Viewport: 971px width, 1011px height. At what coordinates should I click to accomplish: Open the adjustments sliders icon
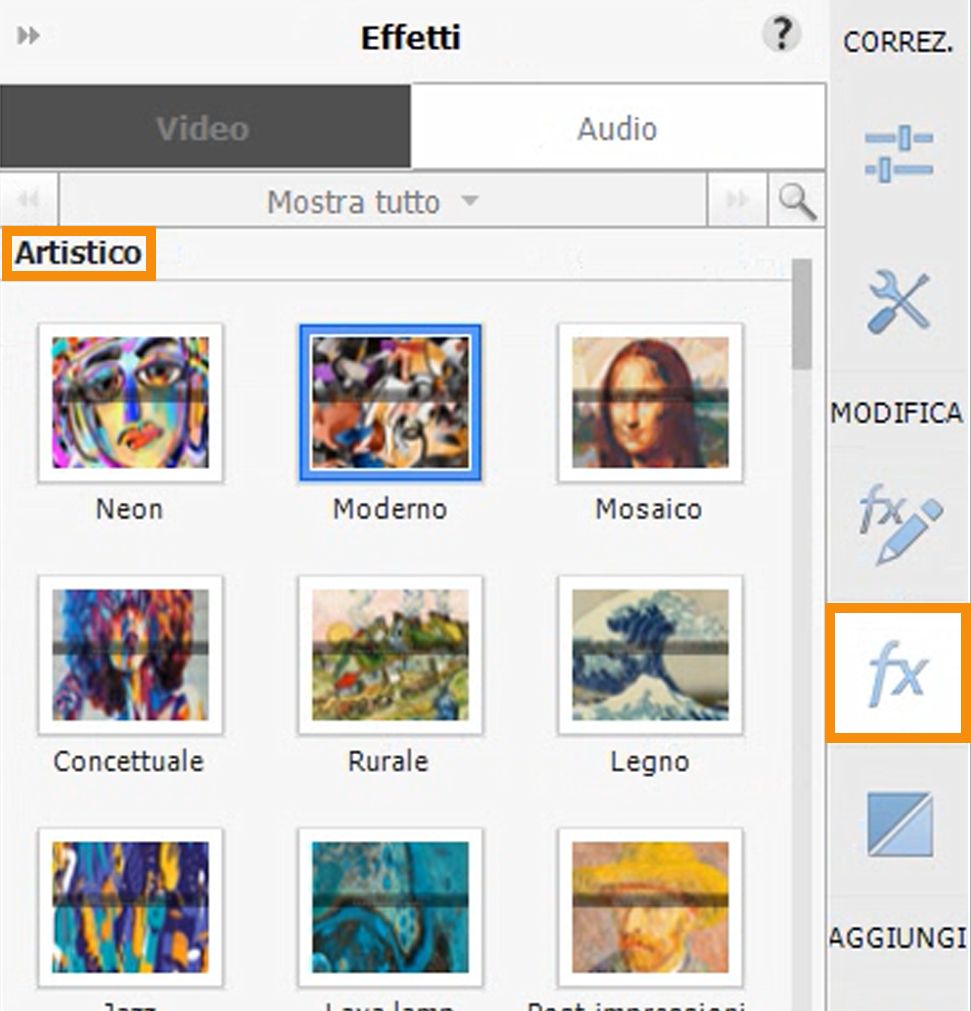pyautogui.click(x=899, y=154)
